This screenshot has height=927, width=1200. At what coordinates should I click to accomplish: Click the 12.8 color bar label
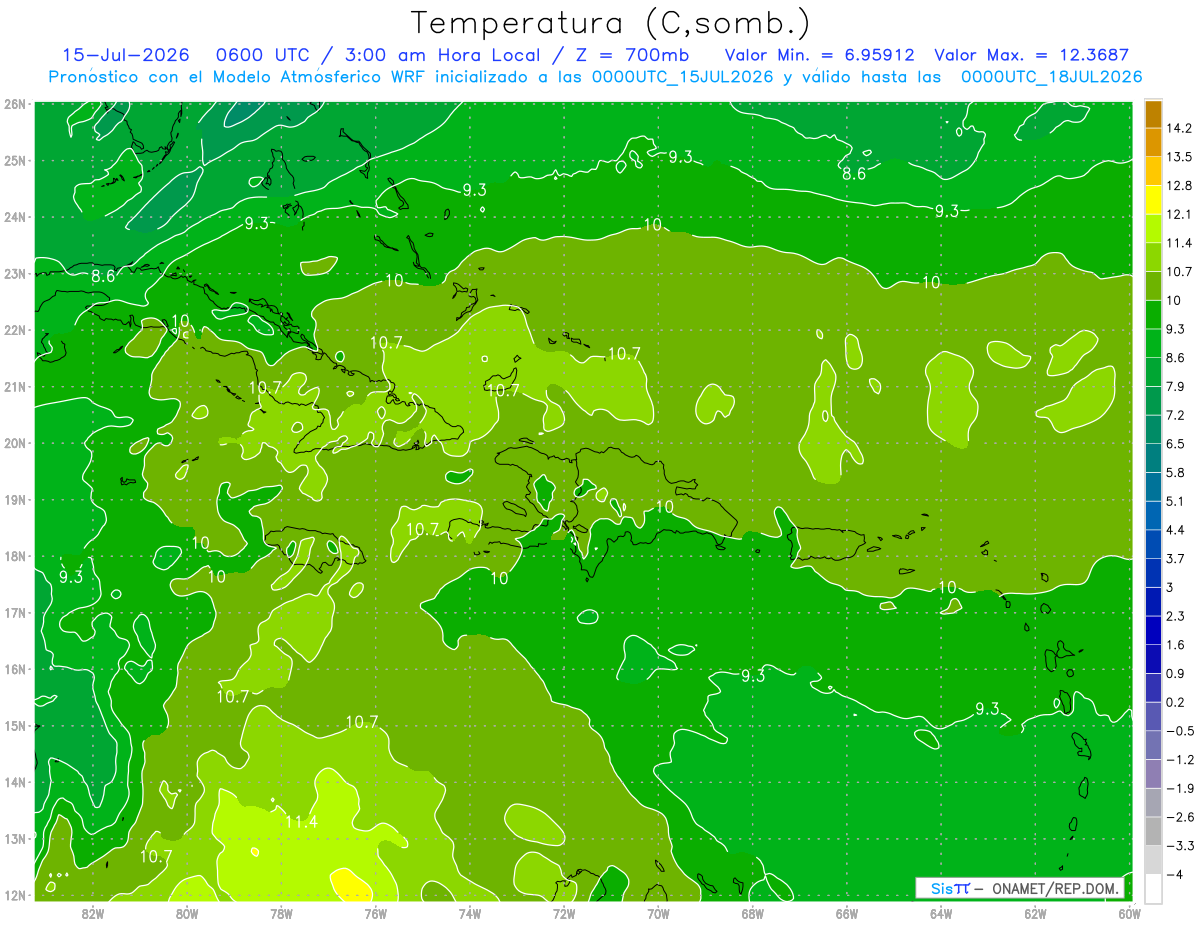[1180, 185]
